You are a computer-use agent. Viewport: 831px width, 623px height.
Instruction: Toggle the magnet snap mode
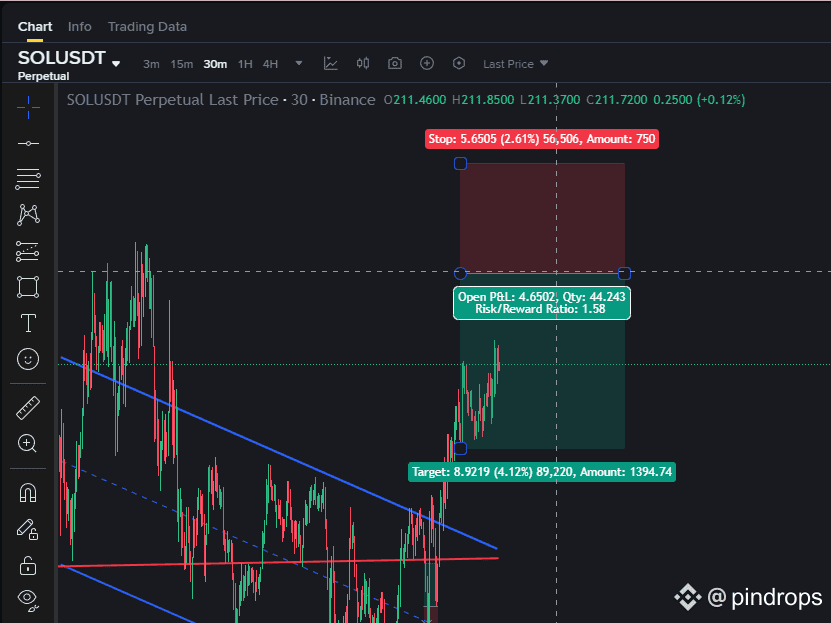pos(28,493)
